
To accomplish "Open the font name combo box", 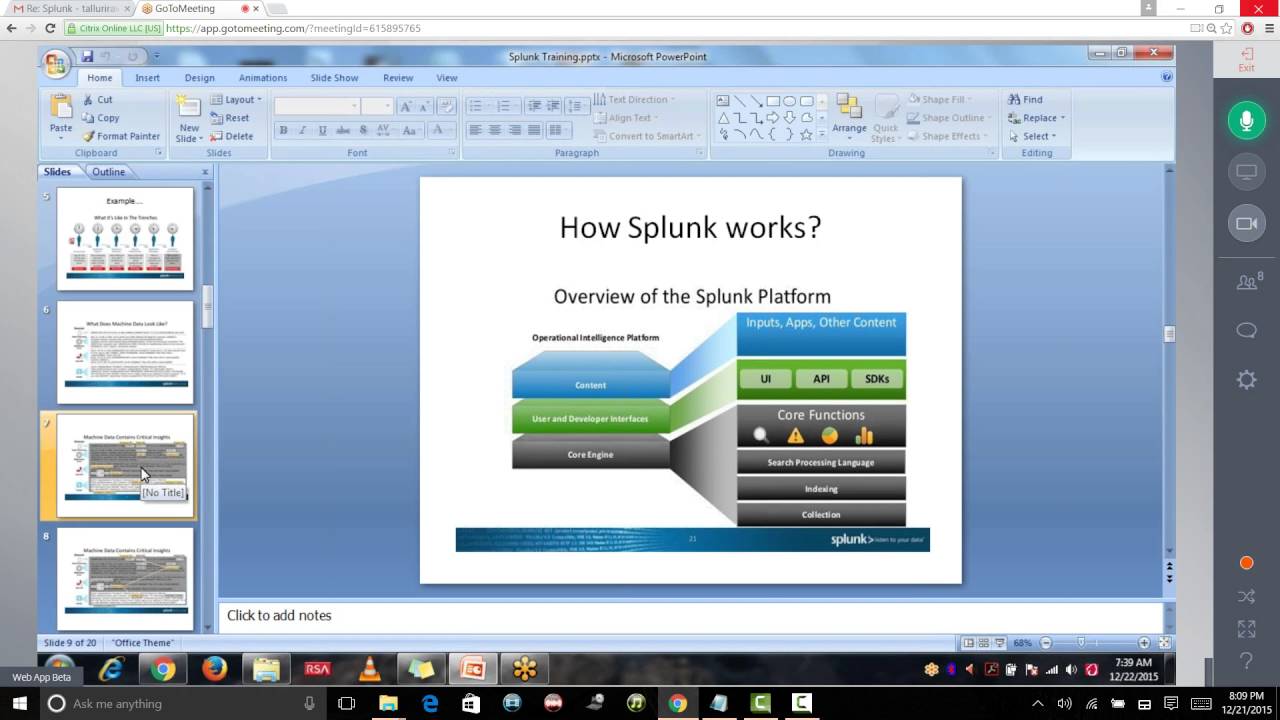I will click(x=316, y=106).
